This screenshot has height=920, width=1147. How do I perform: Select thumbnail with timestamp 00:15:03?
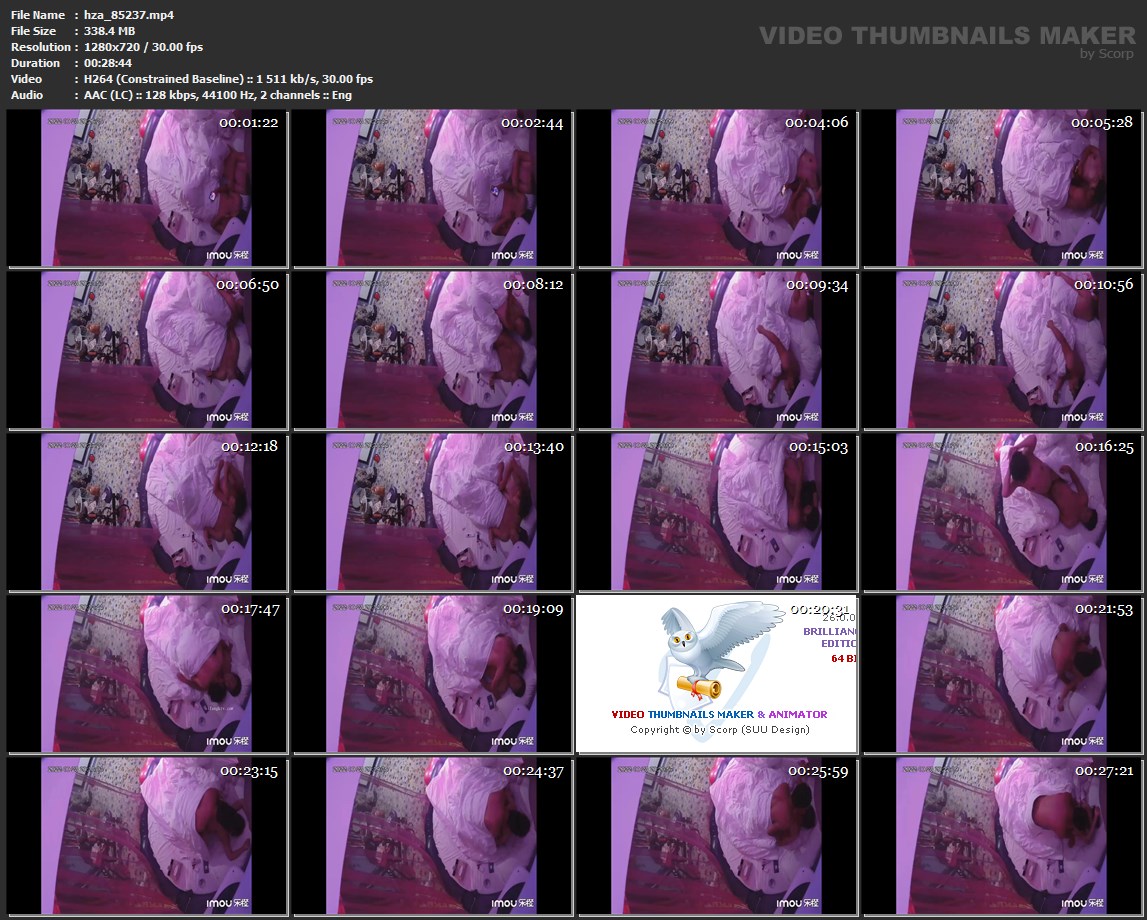pyautogui.click(x=717, y=512)
